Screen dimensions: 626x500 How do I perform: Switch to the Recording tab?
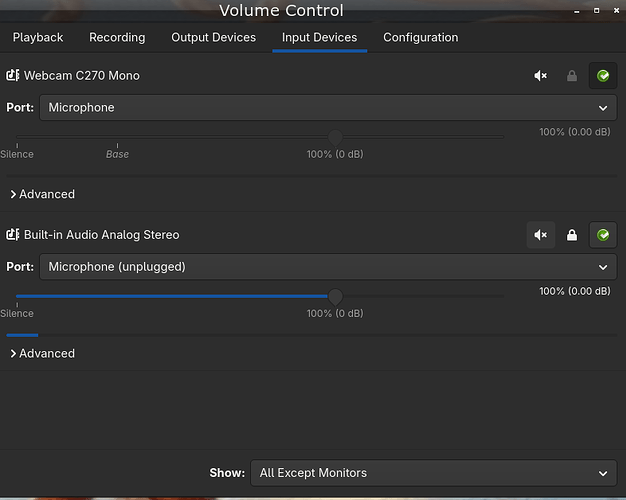(x=117, y=38)
